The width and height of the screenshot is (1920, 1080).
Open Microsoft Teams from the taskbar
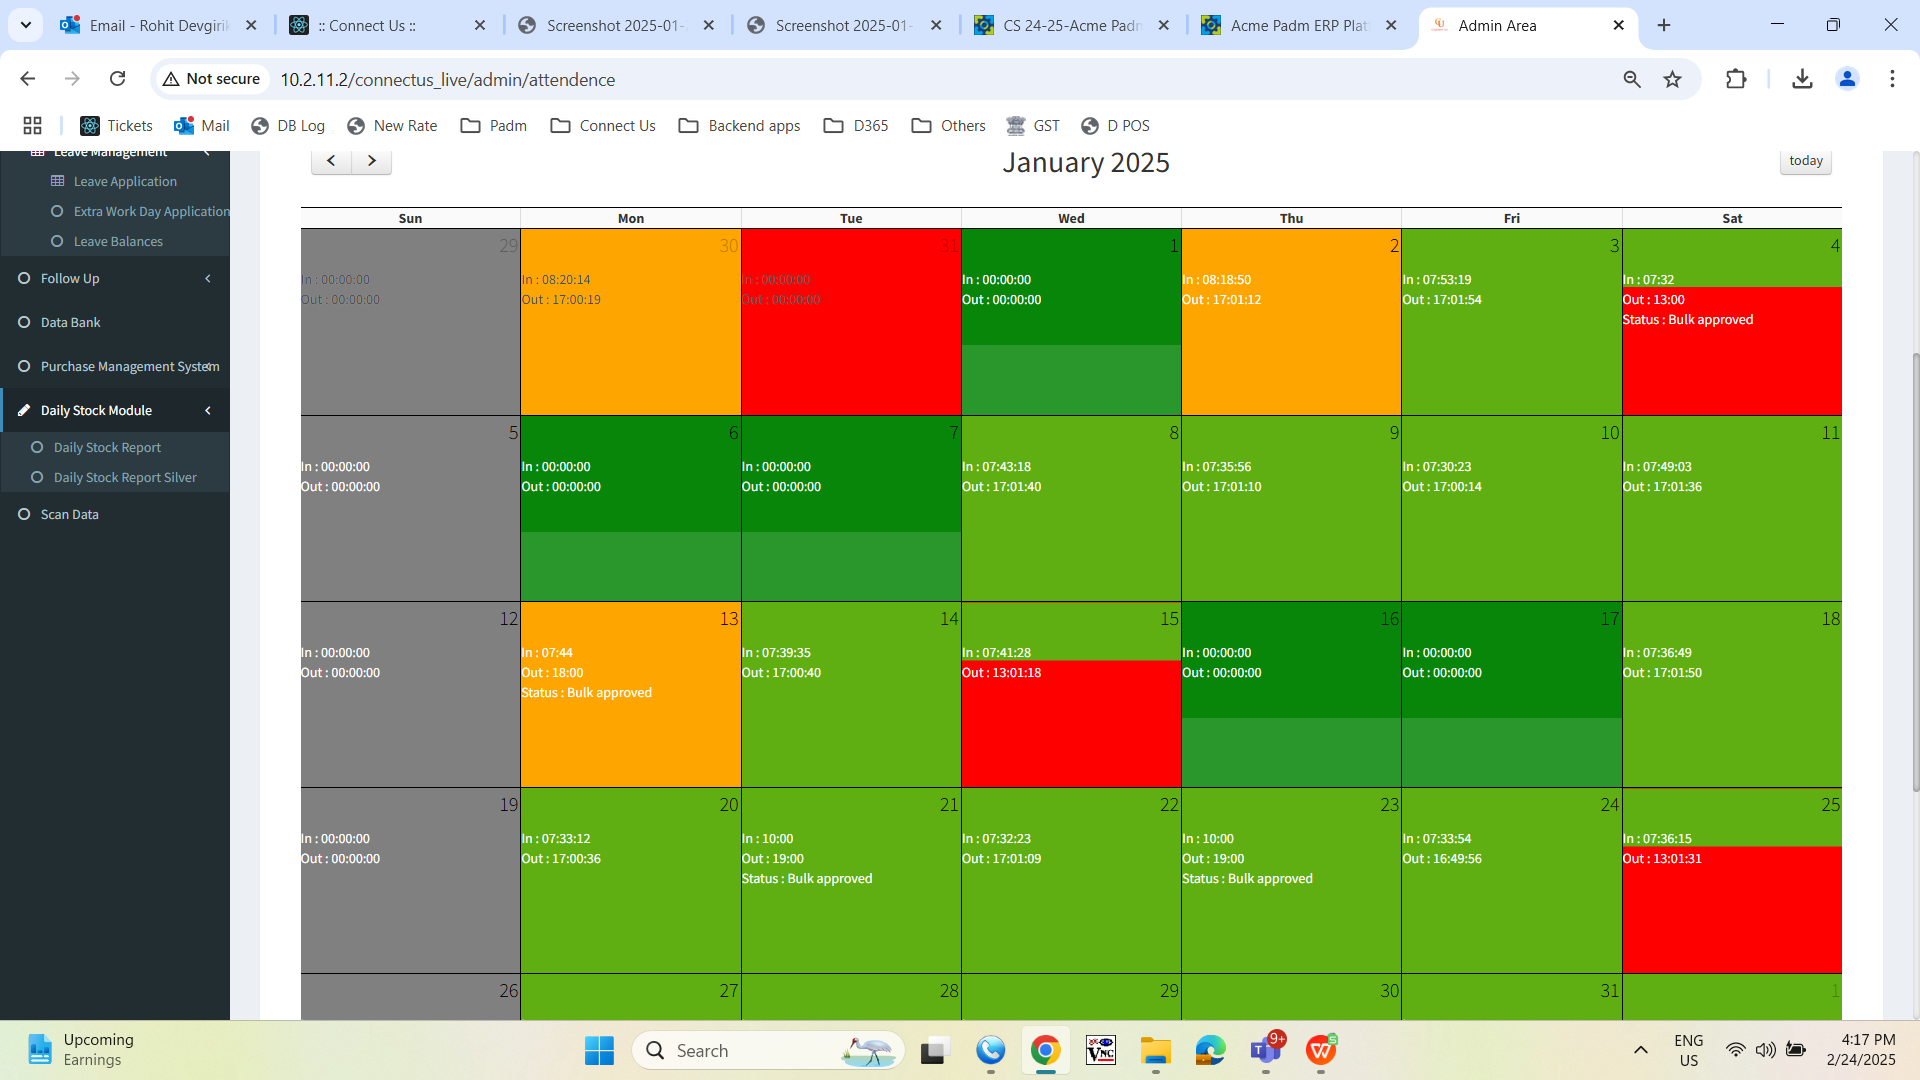tap(1266, 1050)
